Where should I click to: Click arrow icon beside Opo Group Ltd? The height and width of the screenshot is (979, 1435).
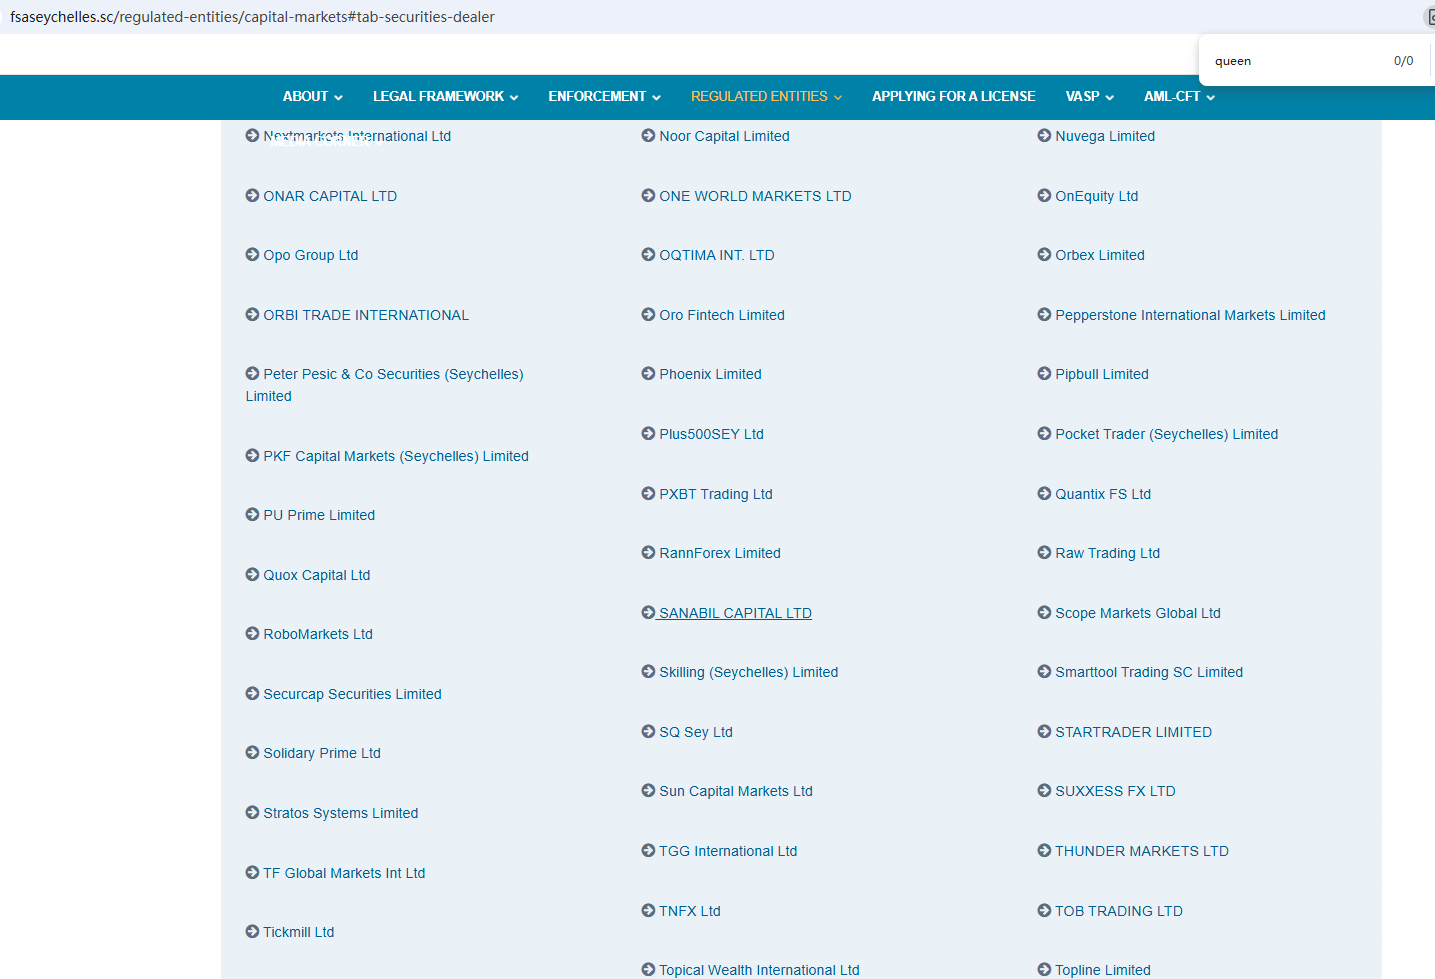tap(252, 255)
